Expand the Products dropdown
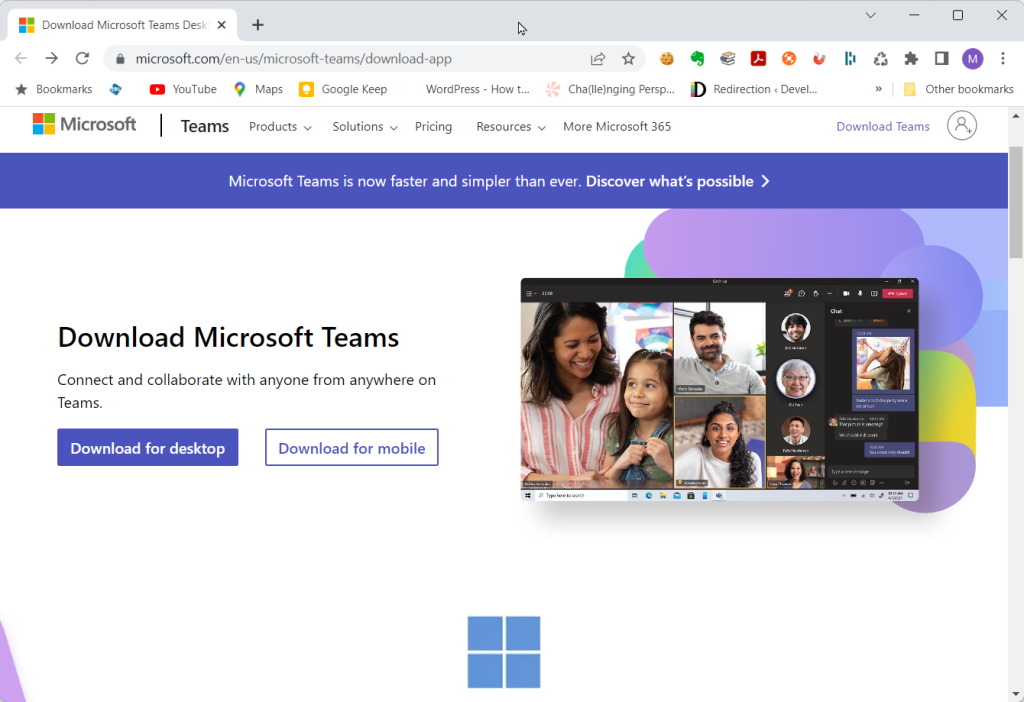 (x=280, y=127)
